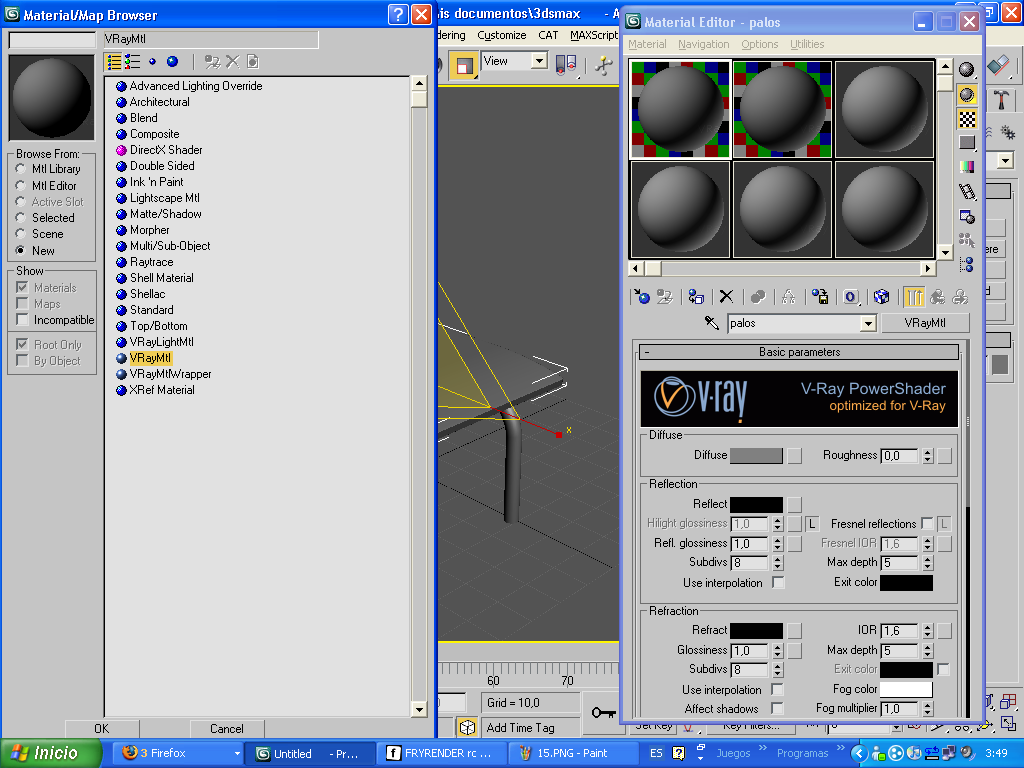
Task: Increase Refl. glossiness spinner
Action: tap(777, 540)
